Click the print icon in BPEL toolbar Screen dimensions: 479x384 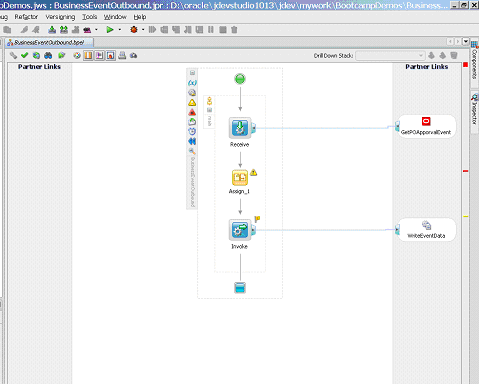tap(122, 55)
